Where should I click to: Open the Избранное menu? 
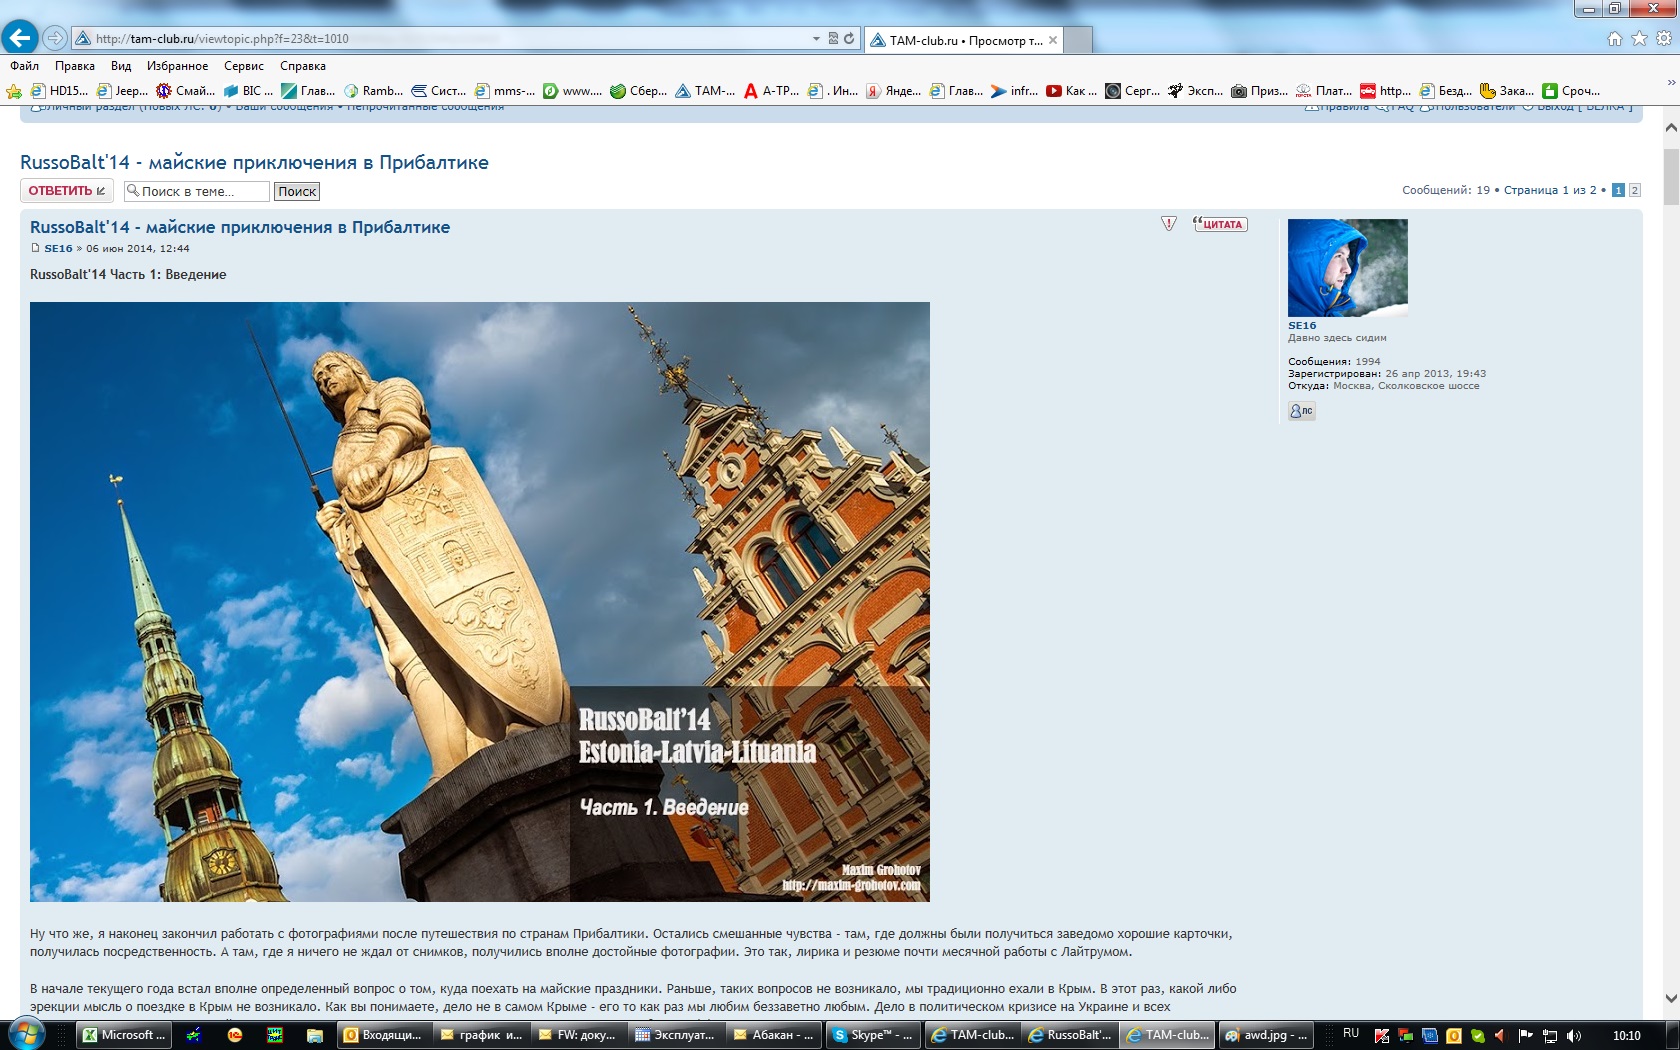[x=177, y=66]
